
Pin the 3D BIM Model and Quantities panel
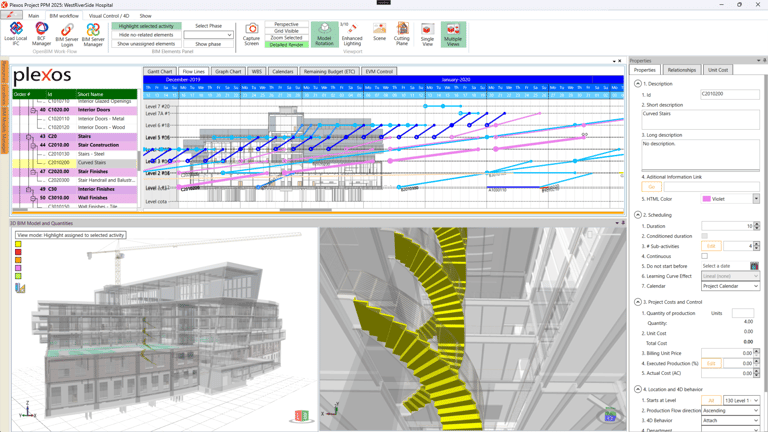pyautogui.click(x=623, y=223)
